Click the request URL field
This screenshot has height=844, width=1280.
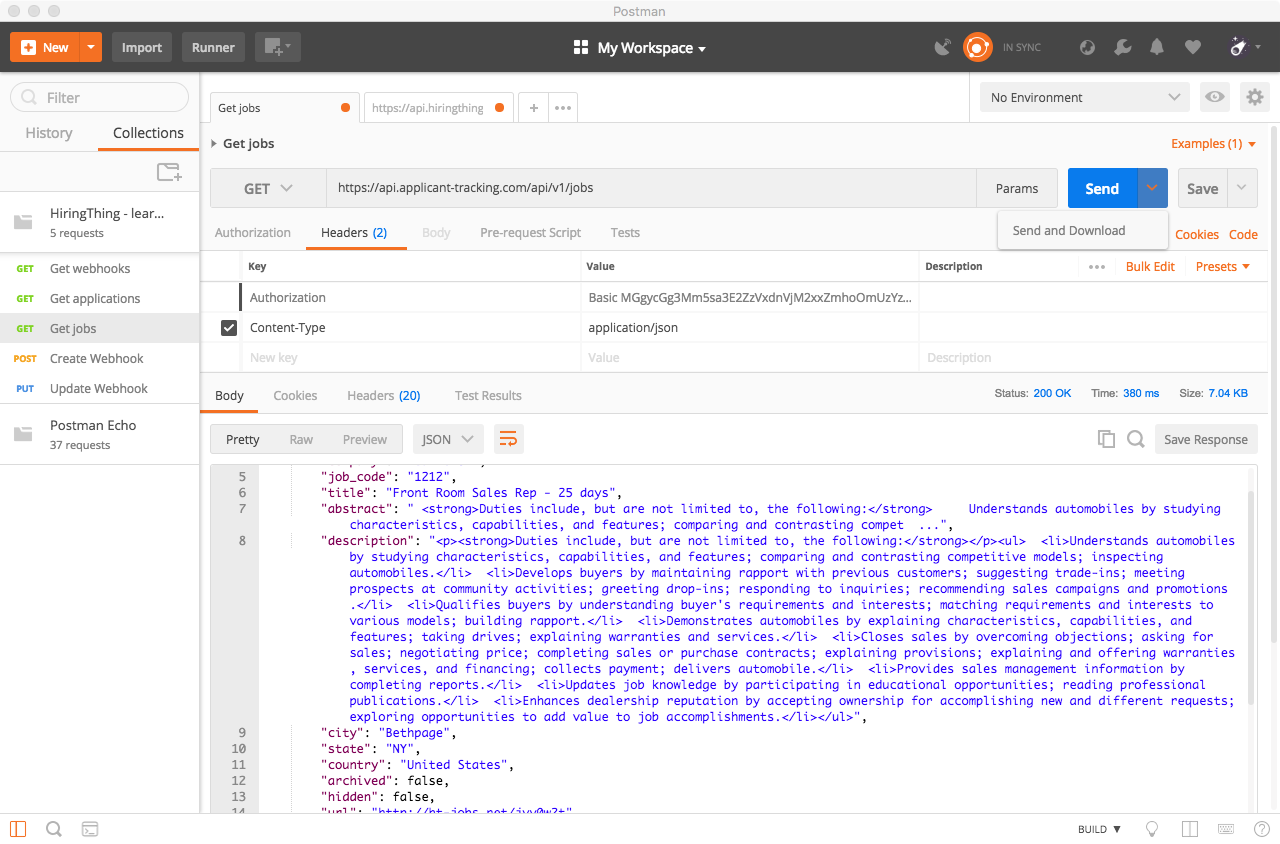[x=651, y=188]
